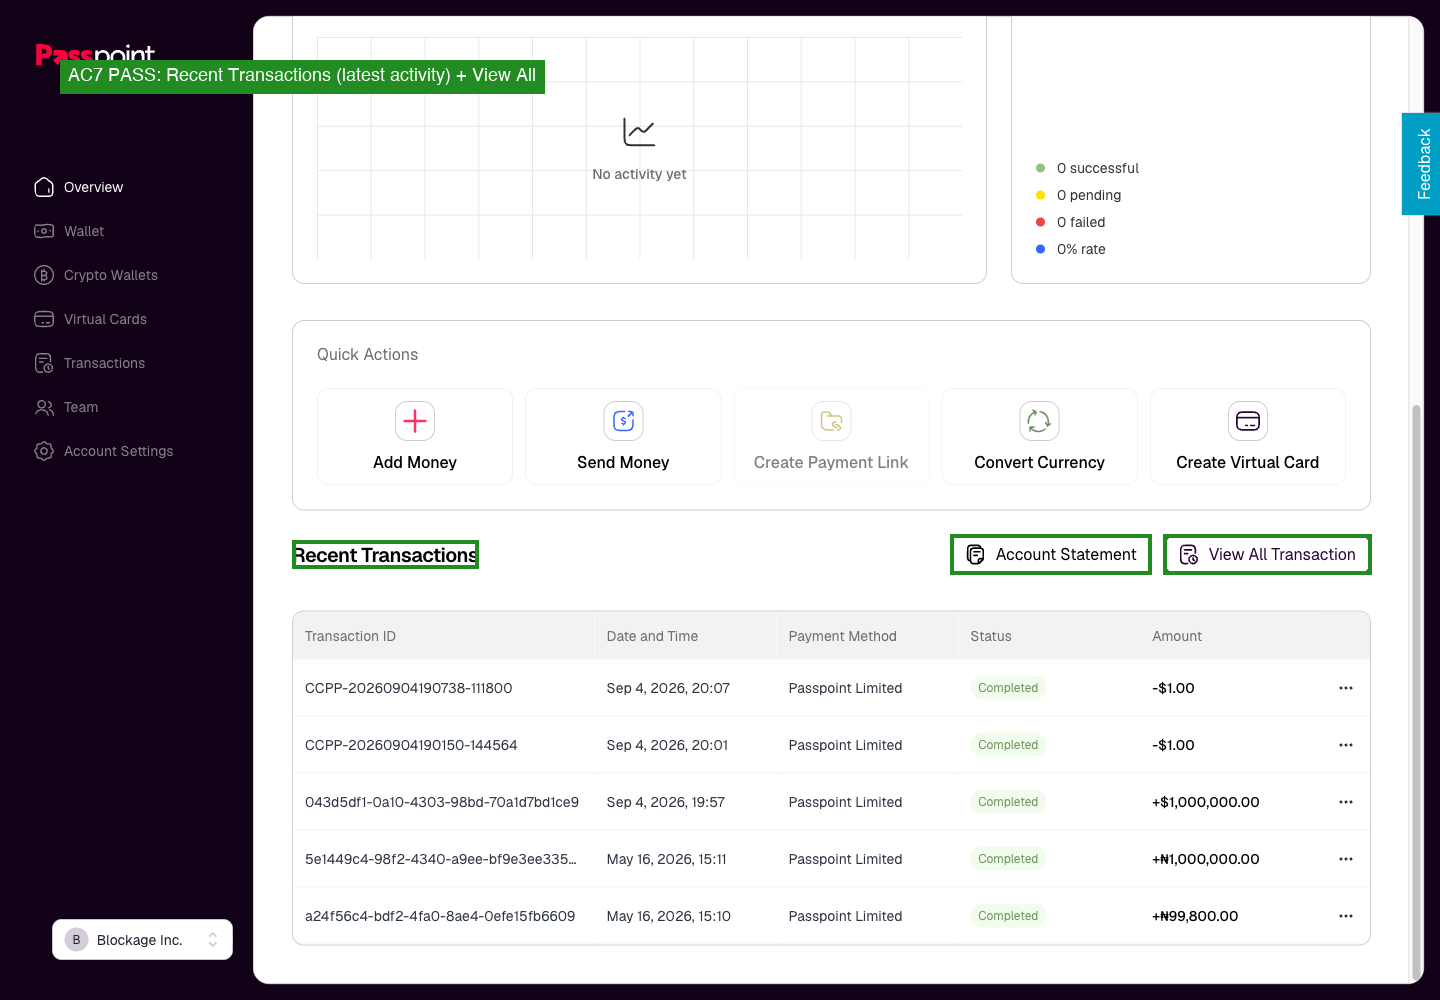Screen dimensions: 1440x1000
Task: Click the Amount column header
Action: click(x=1177, y=636)
